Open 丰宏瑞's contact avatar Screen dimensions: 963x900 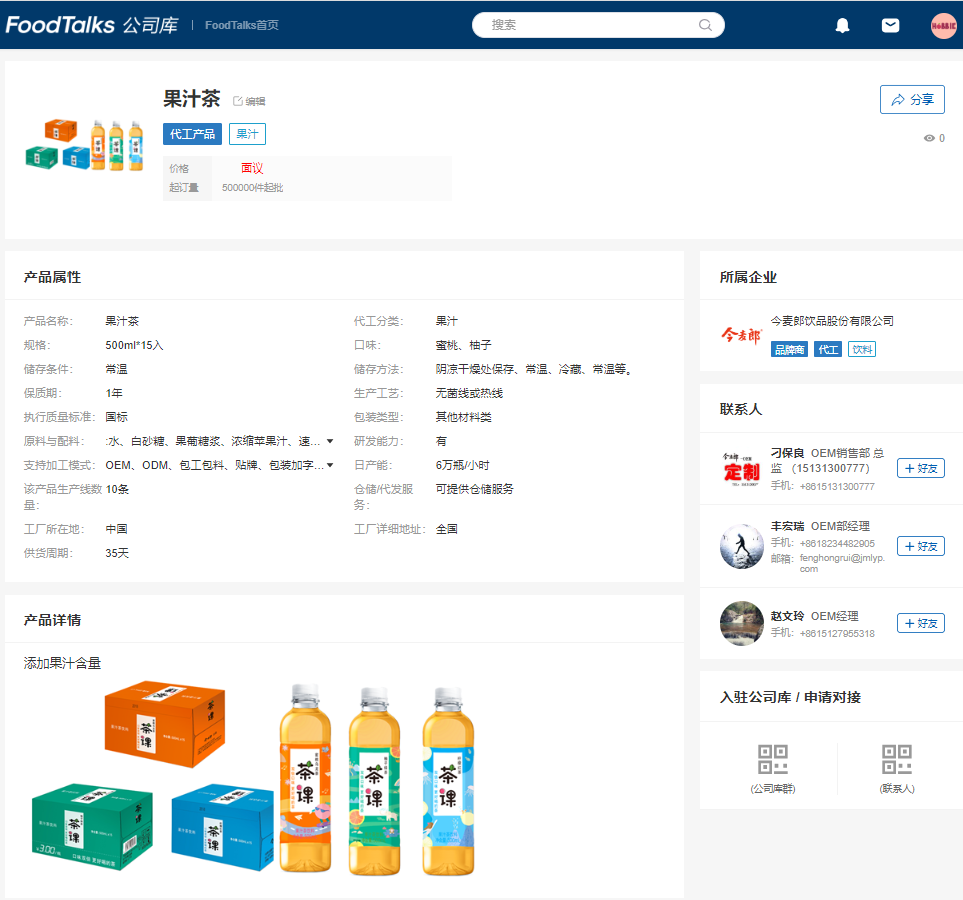tap(742, 546)
